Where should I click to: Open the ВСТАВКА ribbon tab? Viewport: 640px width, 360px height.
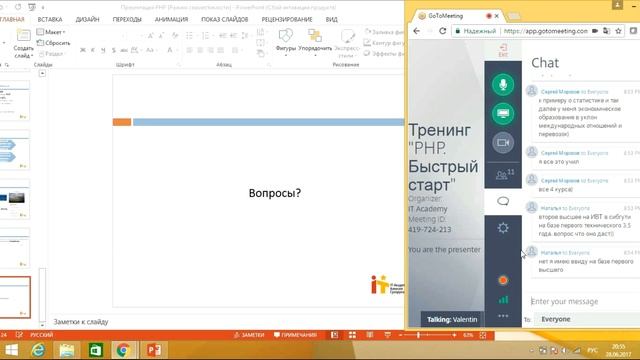coord(50,19)
